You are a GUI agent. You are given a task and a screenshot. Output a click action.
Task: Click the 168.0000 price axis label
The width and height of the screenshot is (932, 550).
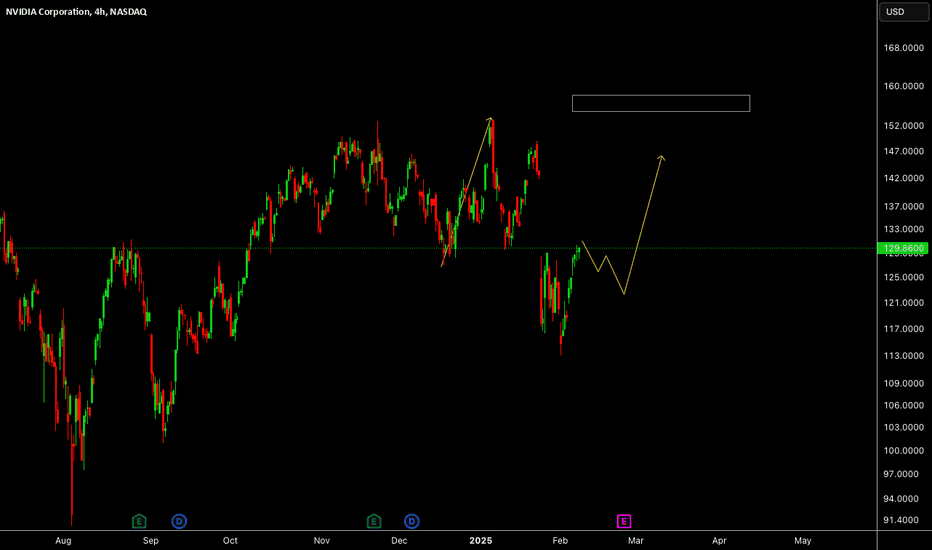pyautogui.click(x=903, y=48)
